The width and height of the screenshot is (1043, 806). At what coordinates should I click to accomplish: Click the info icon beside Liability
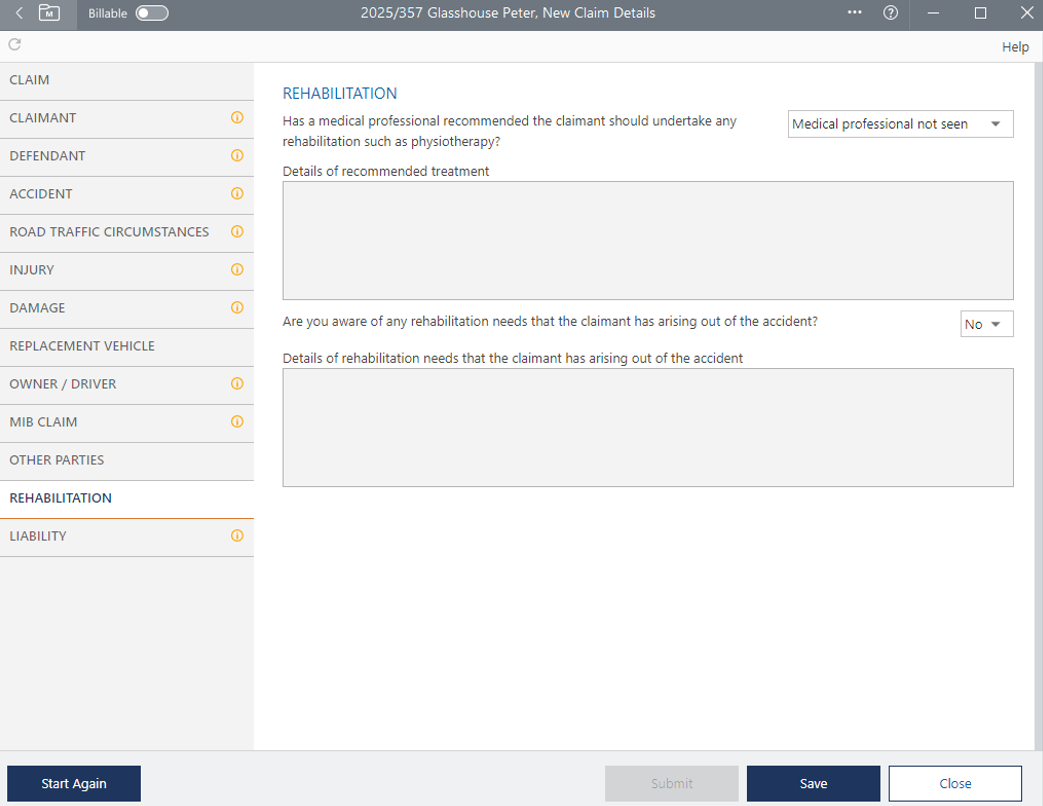237,536
